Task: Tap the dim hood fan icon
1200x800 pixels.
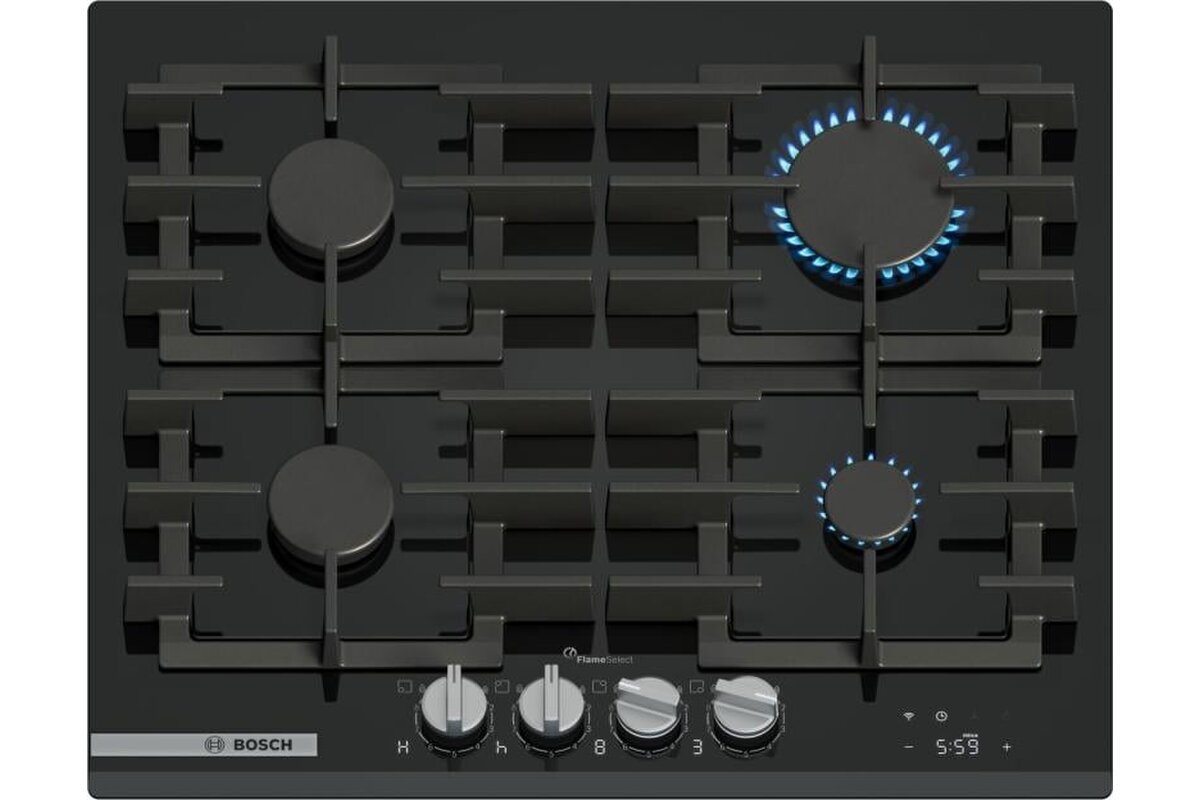Action: (x=973, y=716)
